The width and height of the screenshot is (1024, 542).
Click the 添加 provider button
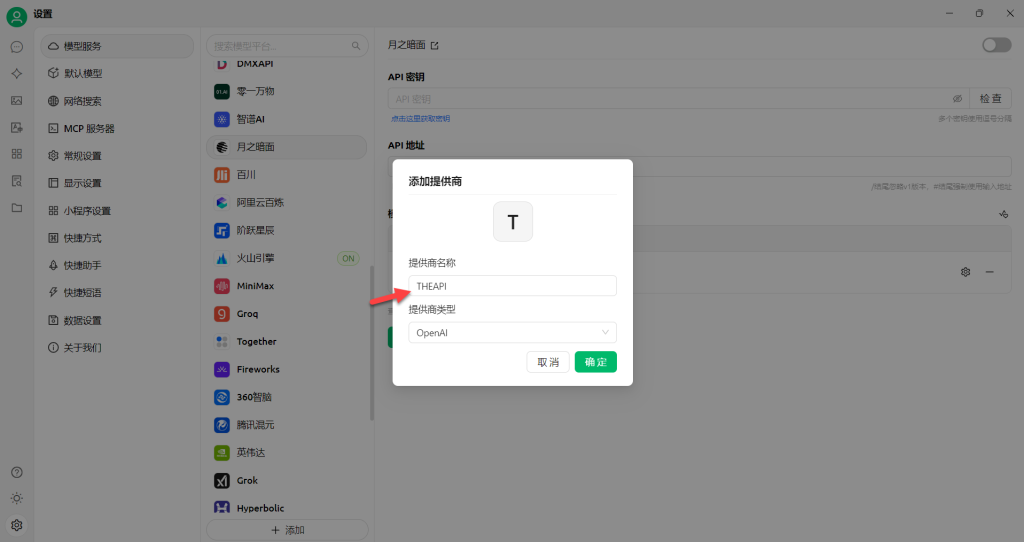coord(287,530)
